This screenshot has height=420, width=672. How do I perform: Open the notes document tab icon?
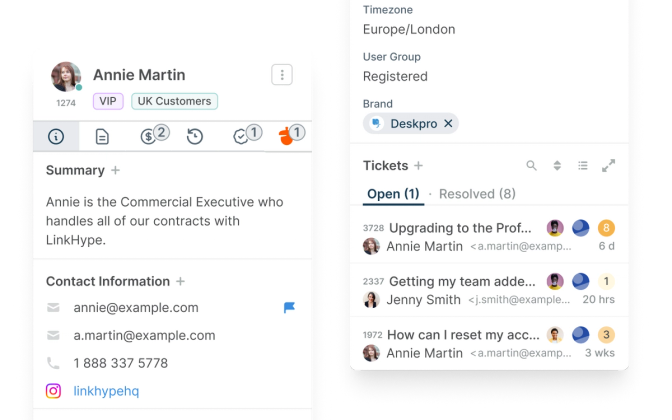click(102, 136)
